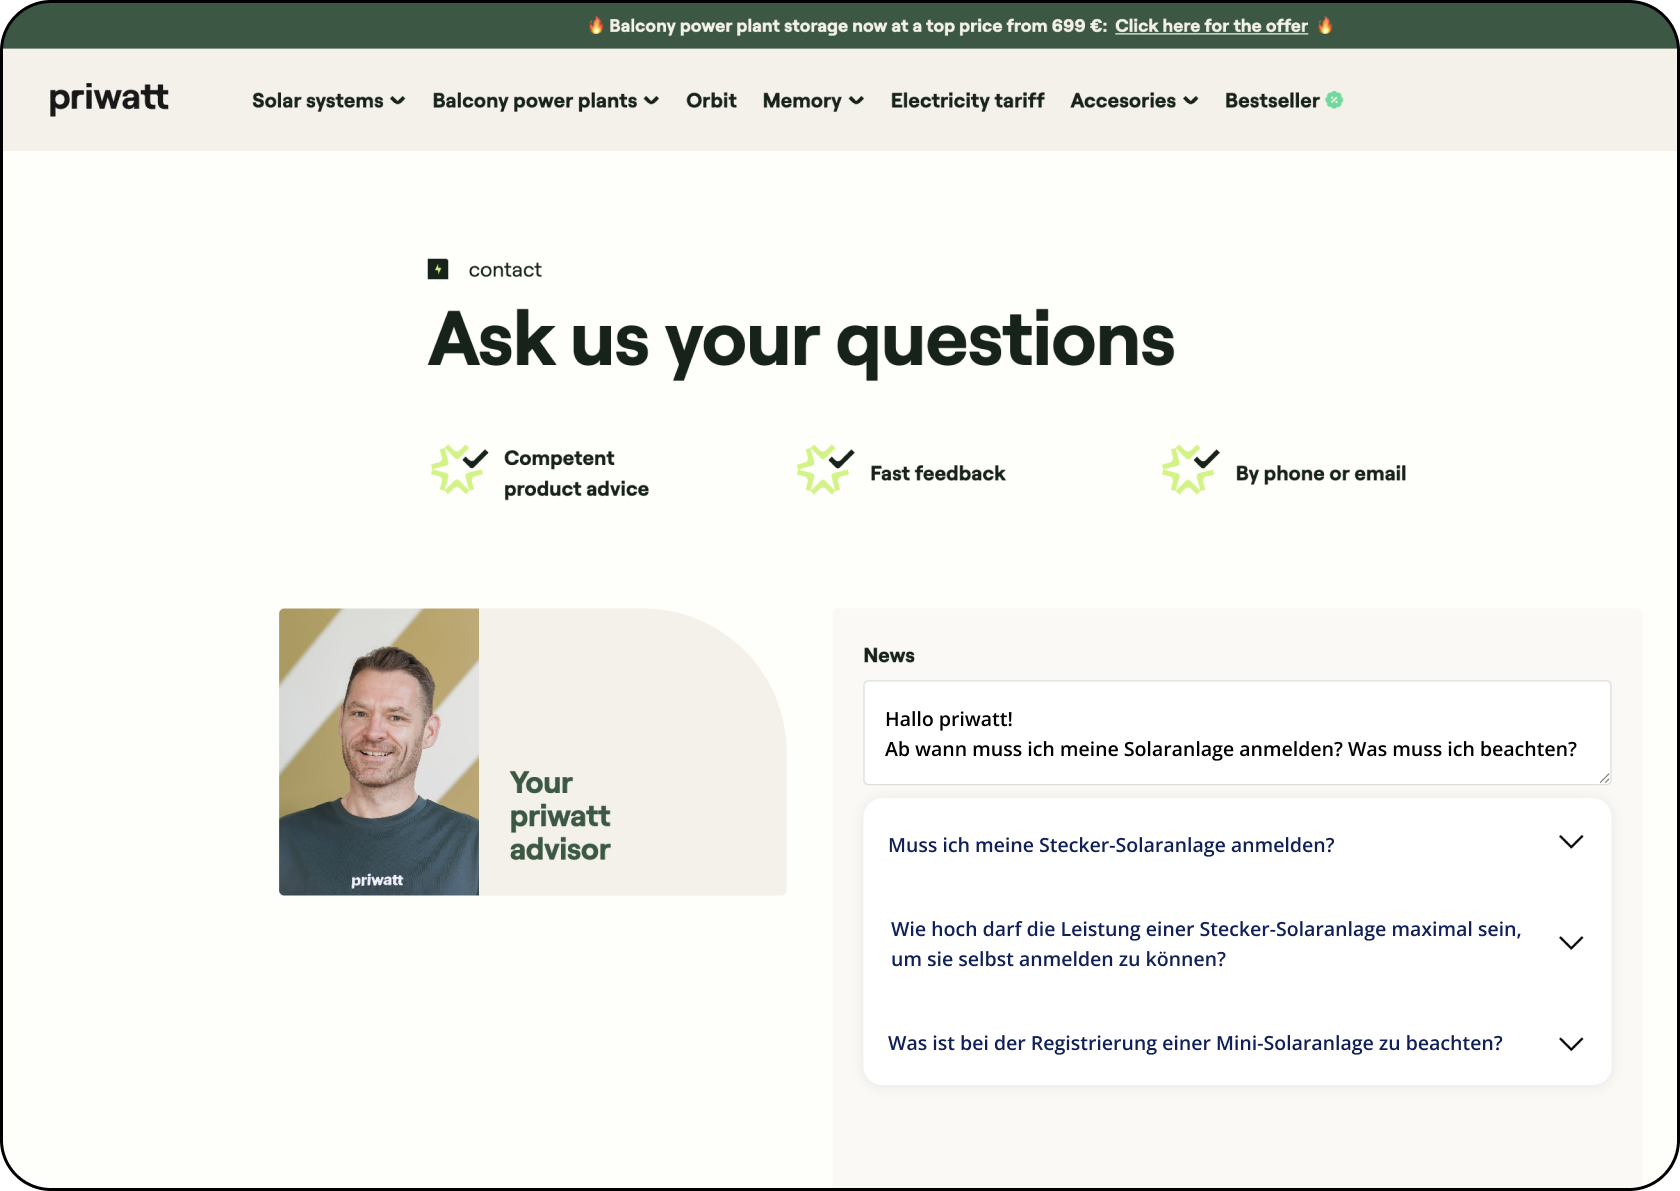Click the star checkmark icon by phone or email
1680x1191 pixels.
tap(1189, 470)
